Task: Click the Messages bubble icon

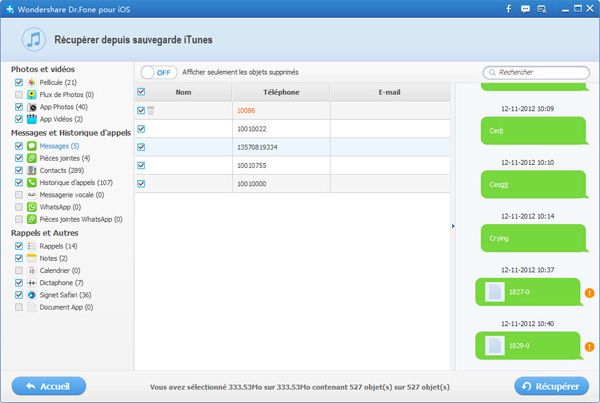Action: [x=32, y=146]
